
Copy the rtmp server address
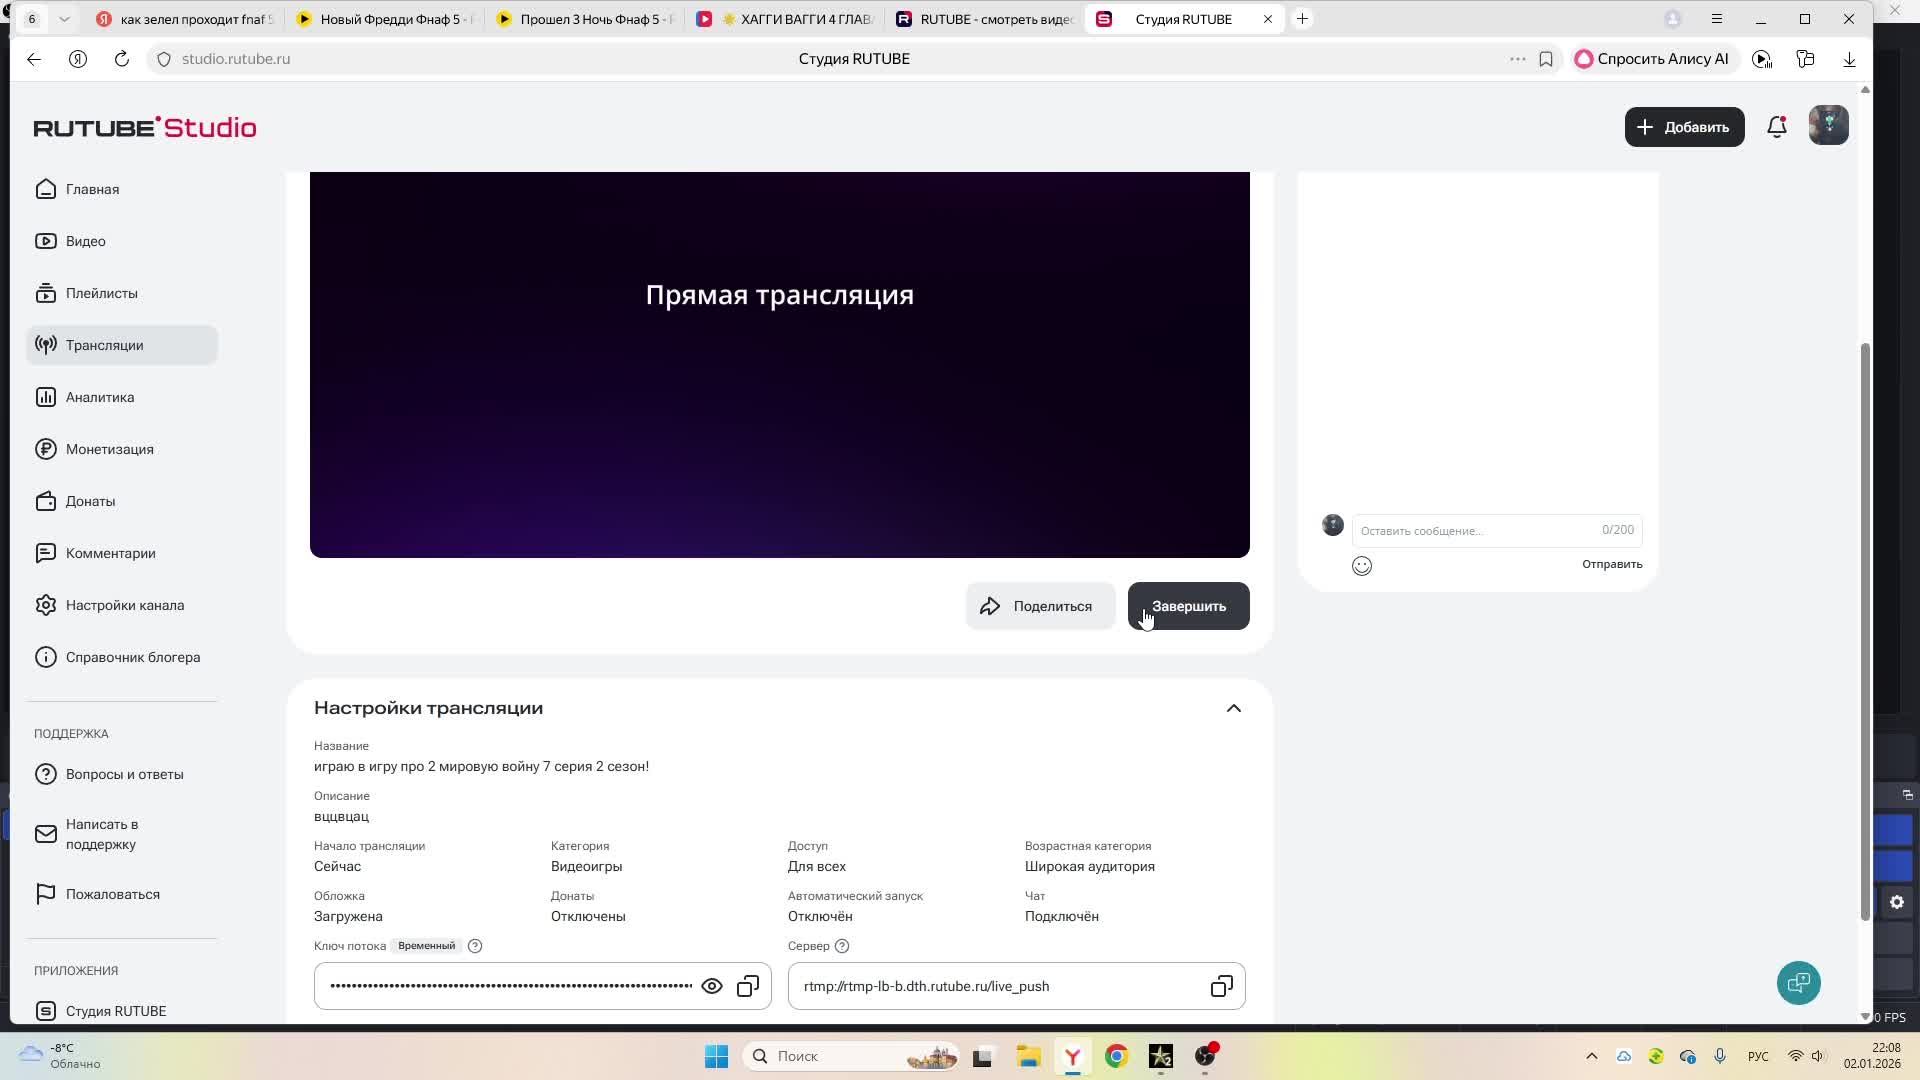tap(1220, 986)
